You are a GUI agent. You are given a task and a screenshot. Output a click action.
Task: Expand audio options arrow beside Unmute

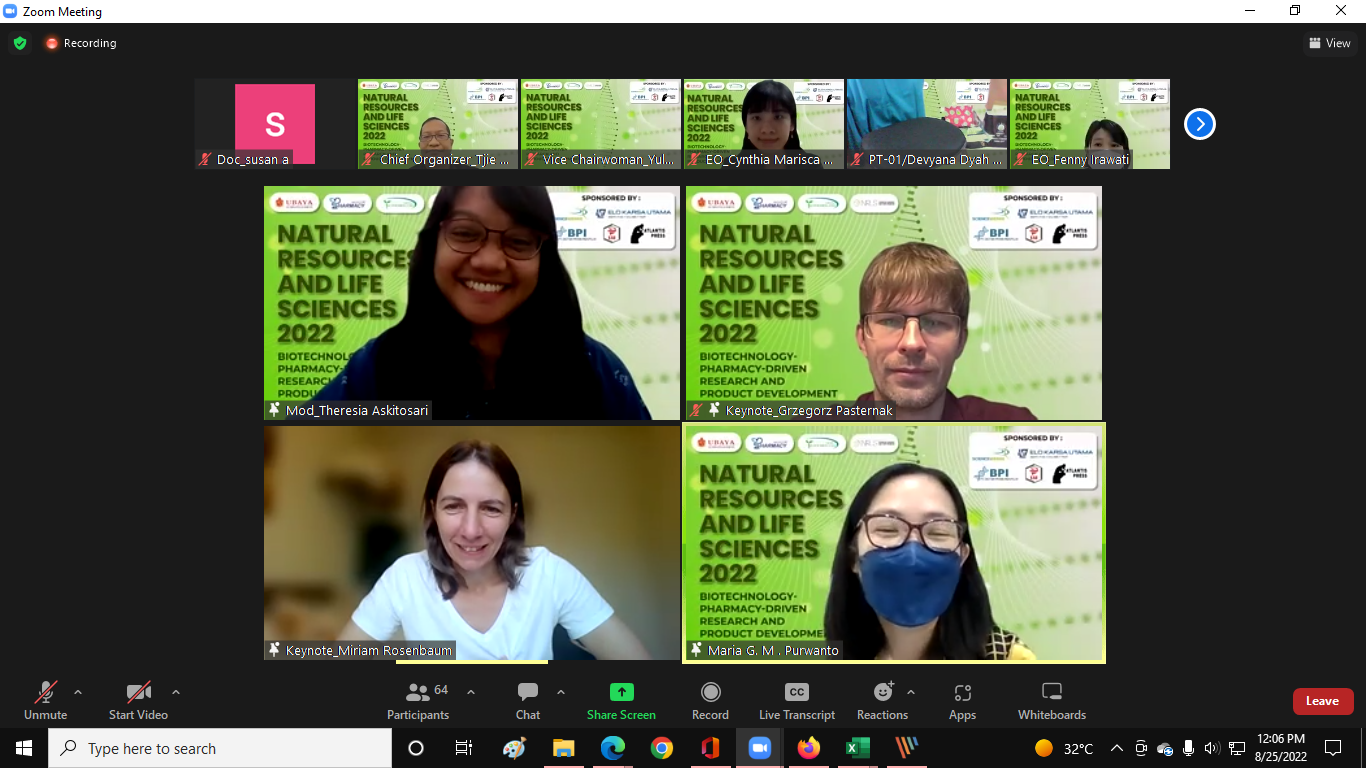(78, 692)
